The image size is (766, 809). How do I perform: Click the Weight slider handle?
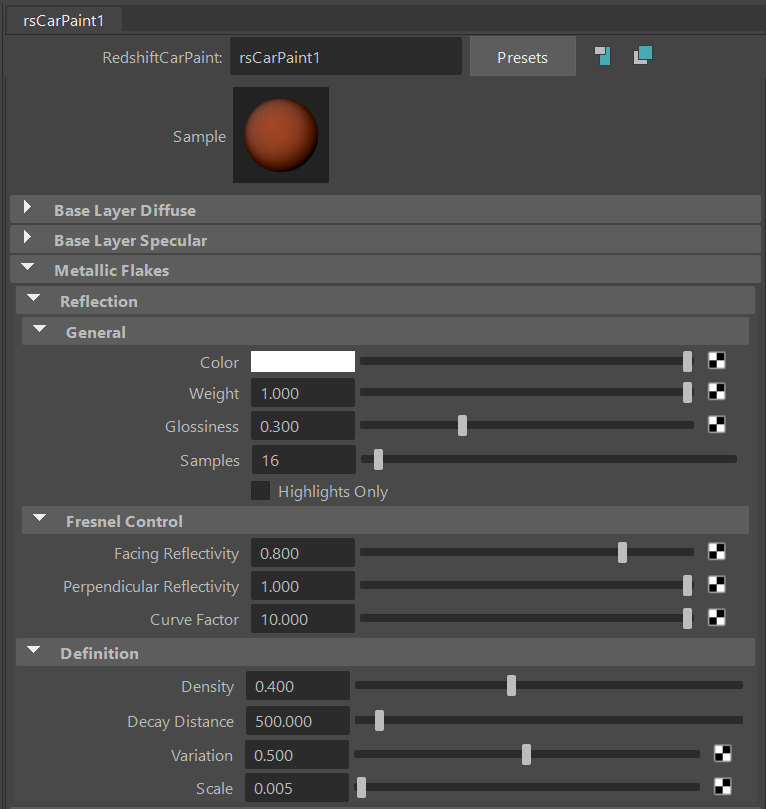coord(687,393)
